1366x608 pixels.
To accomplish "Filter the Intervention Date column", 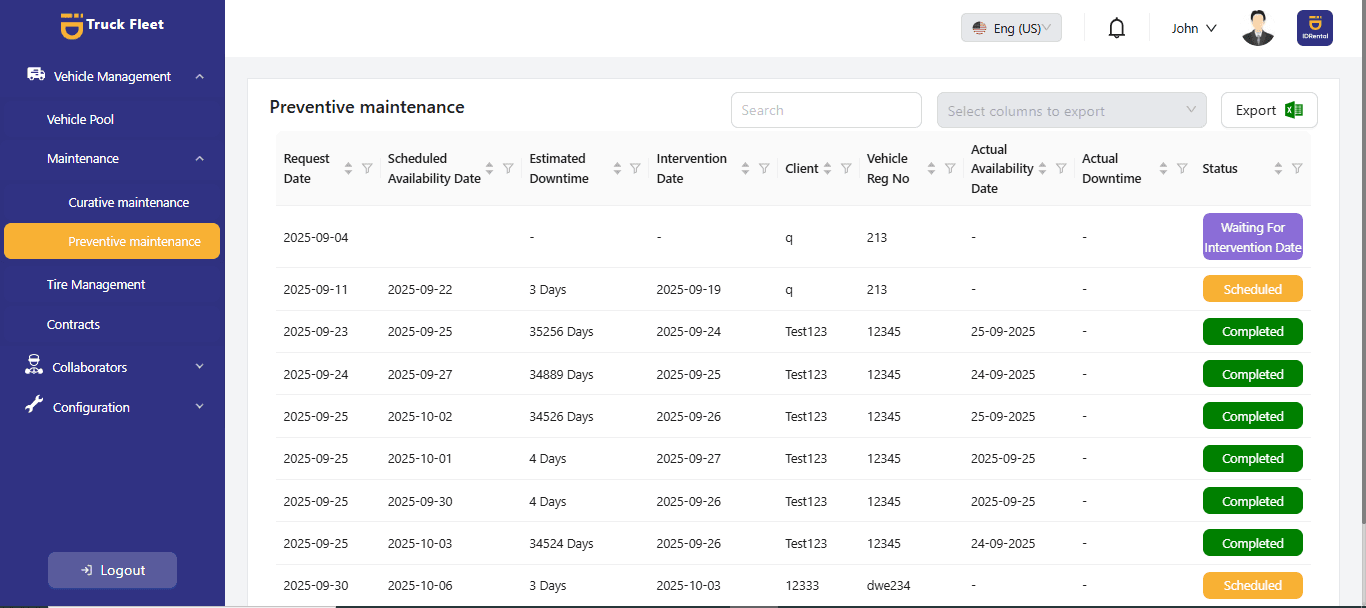I will pos(764,168).
